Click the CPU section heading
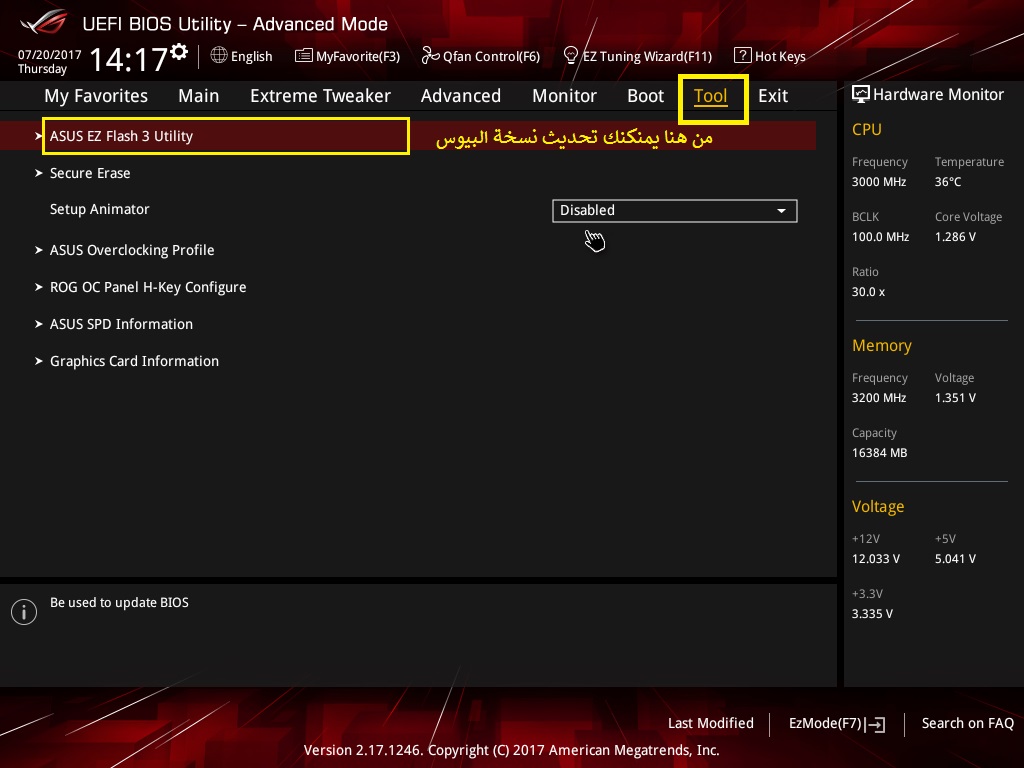 point(867,129)
